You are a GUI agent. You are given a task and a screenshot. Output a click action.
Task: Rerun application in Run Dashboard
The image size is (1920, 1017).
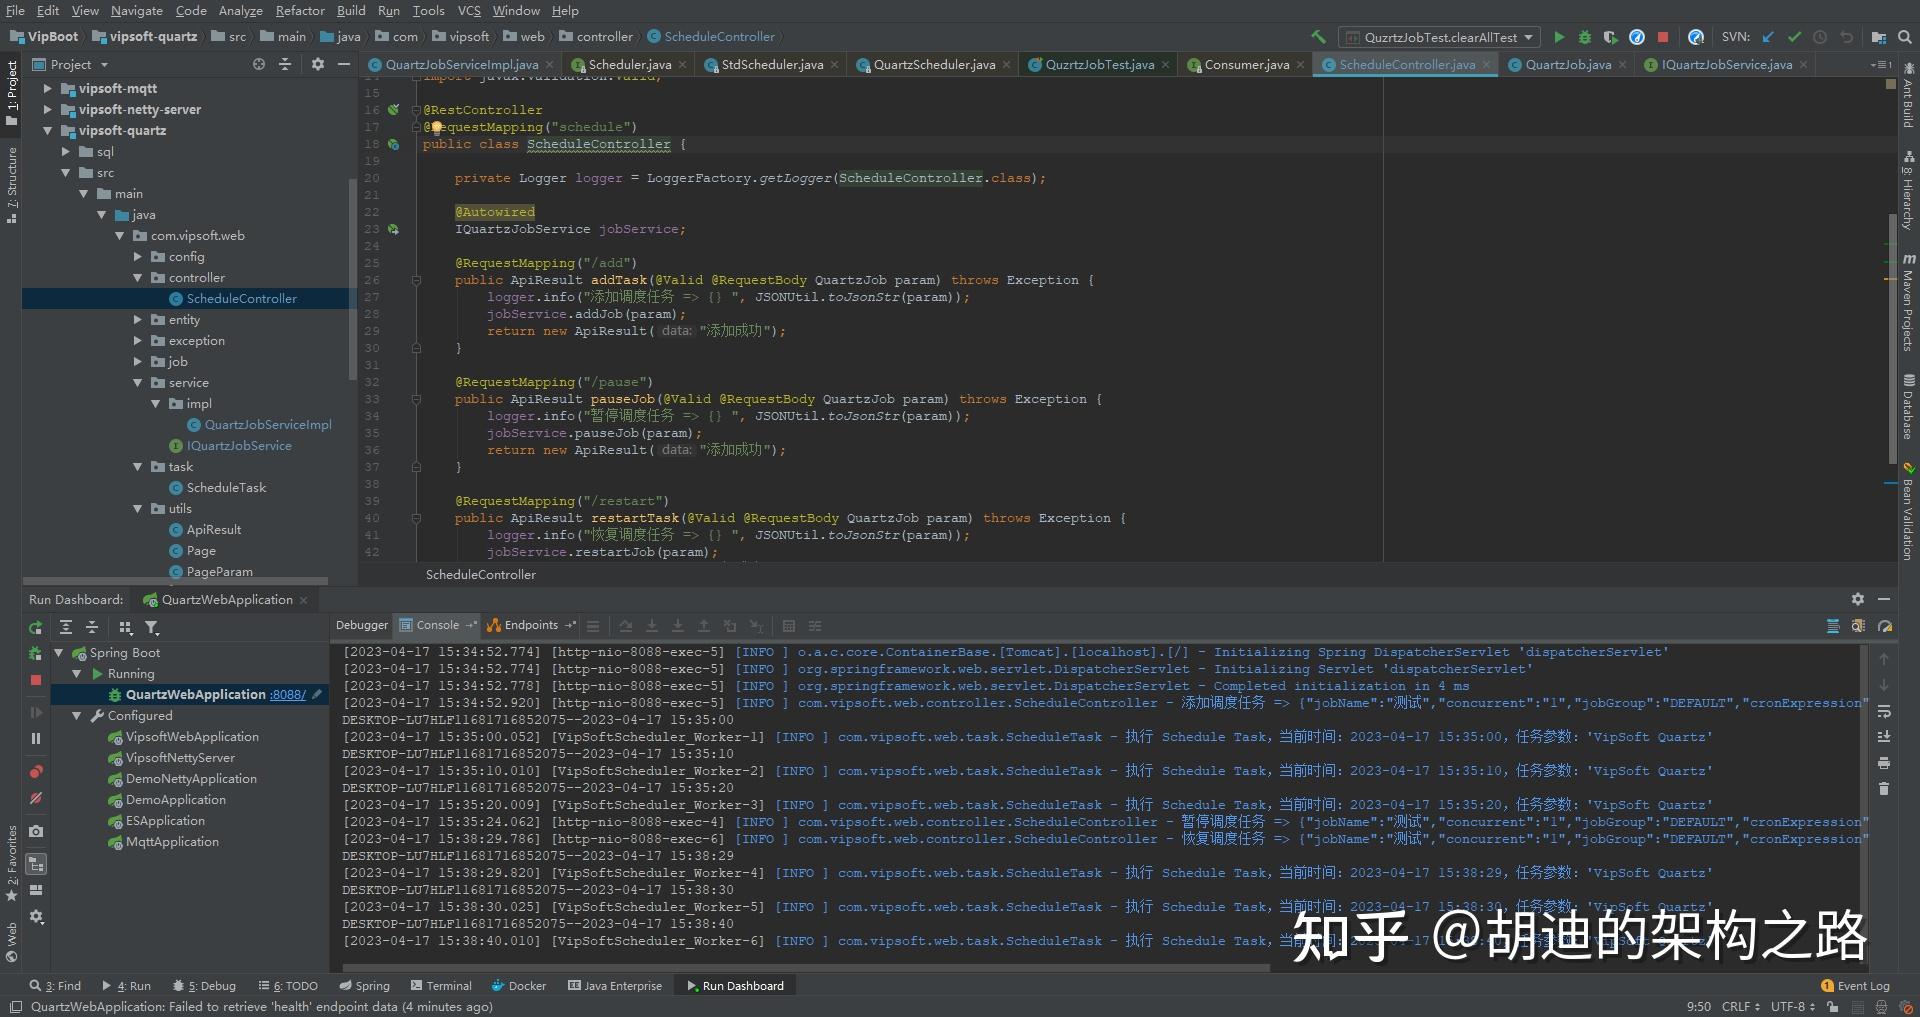click(36, 628)
